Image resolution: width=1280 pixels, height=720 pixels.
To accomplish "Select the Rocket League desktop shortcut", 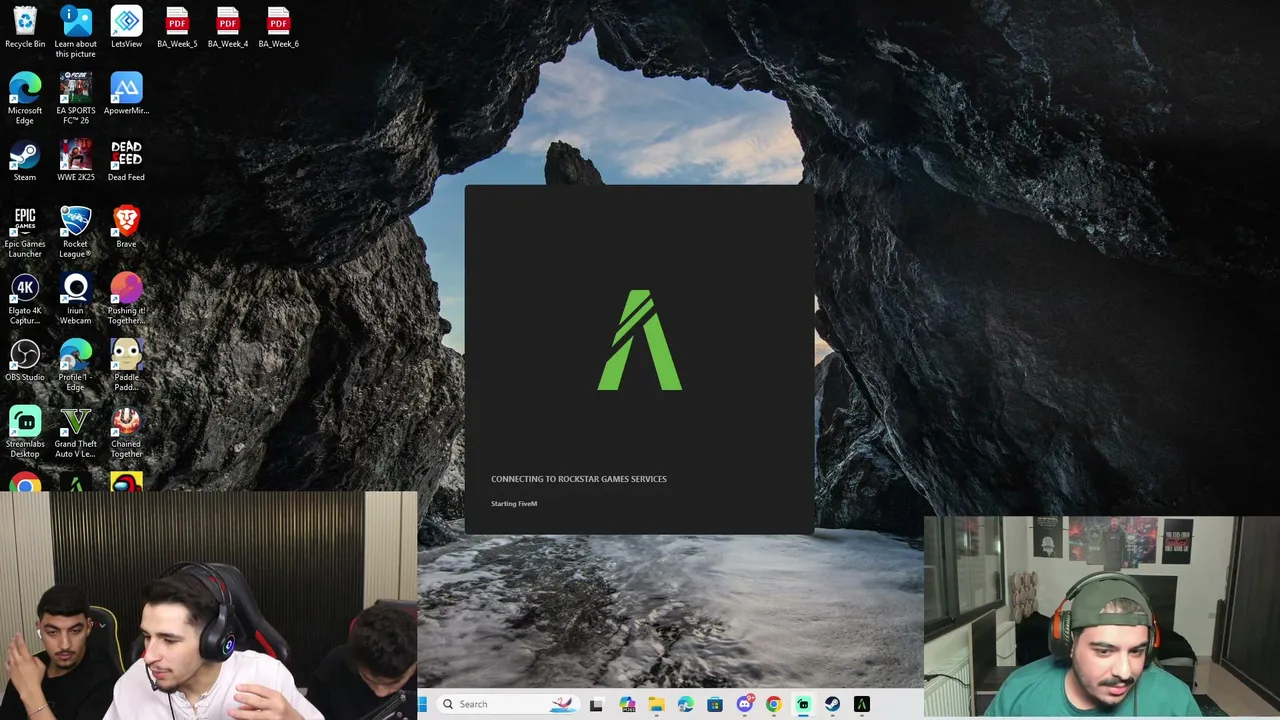I will click(x=75, y=232).
